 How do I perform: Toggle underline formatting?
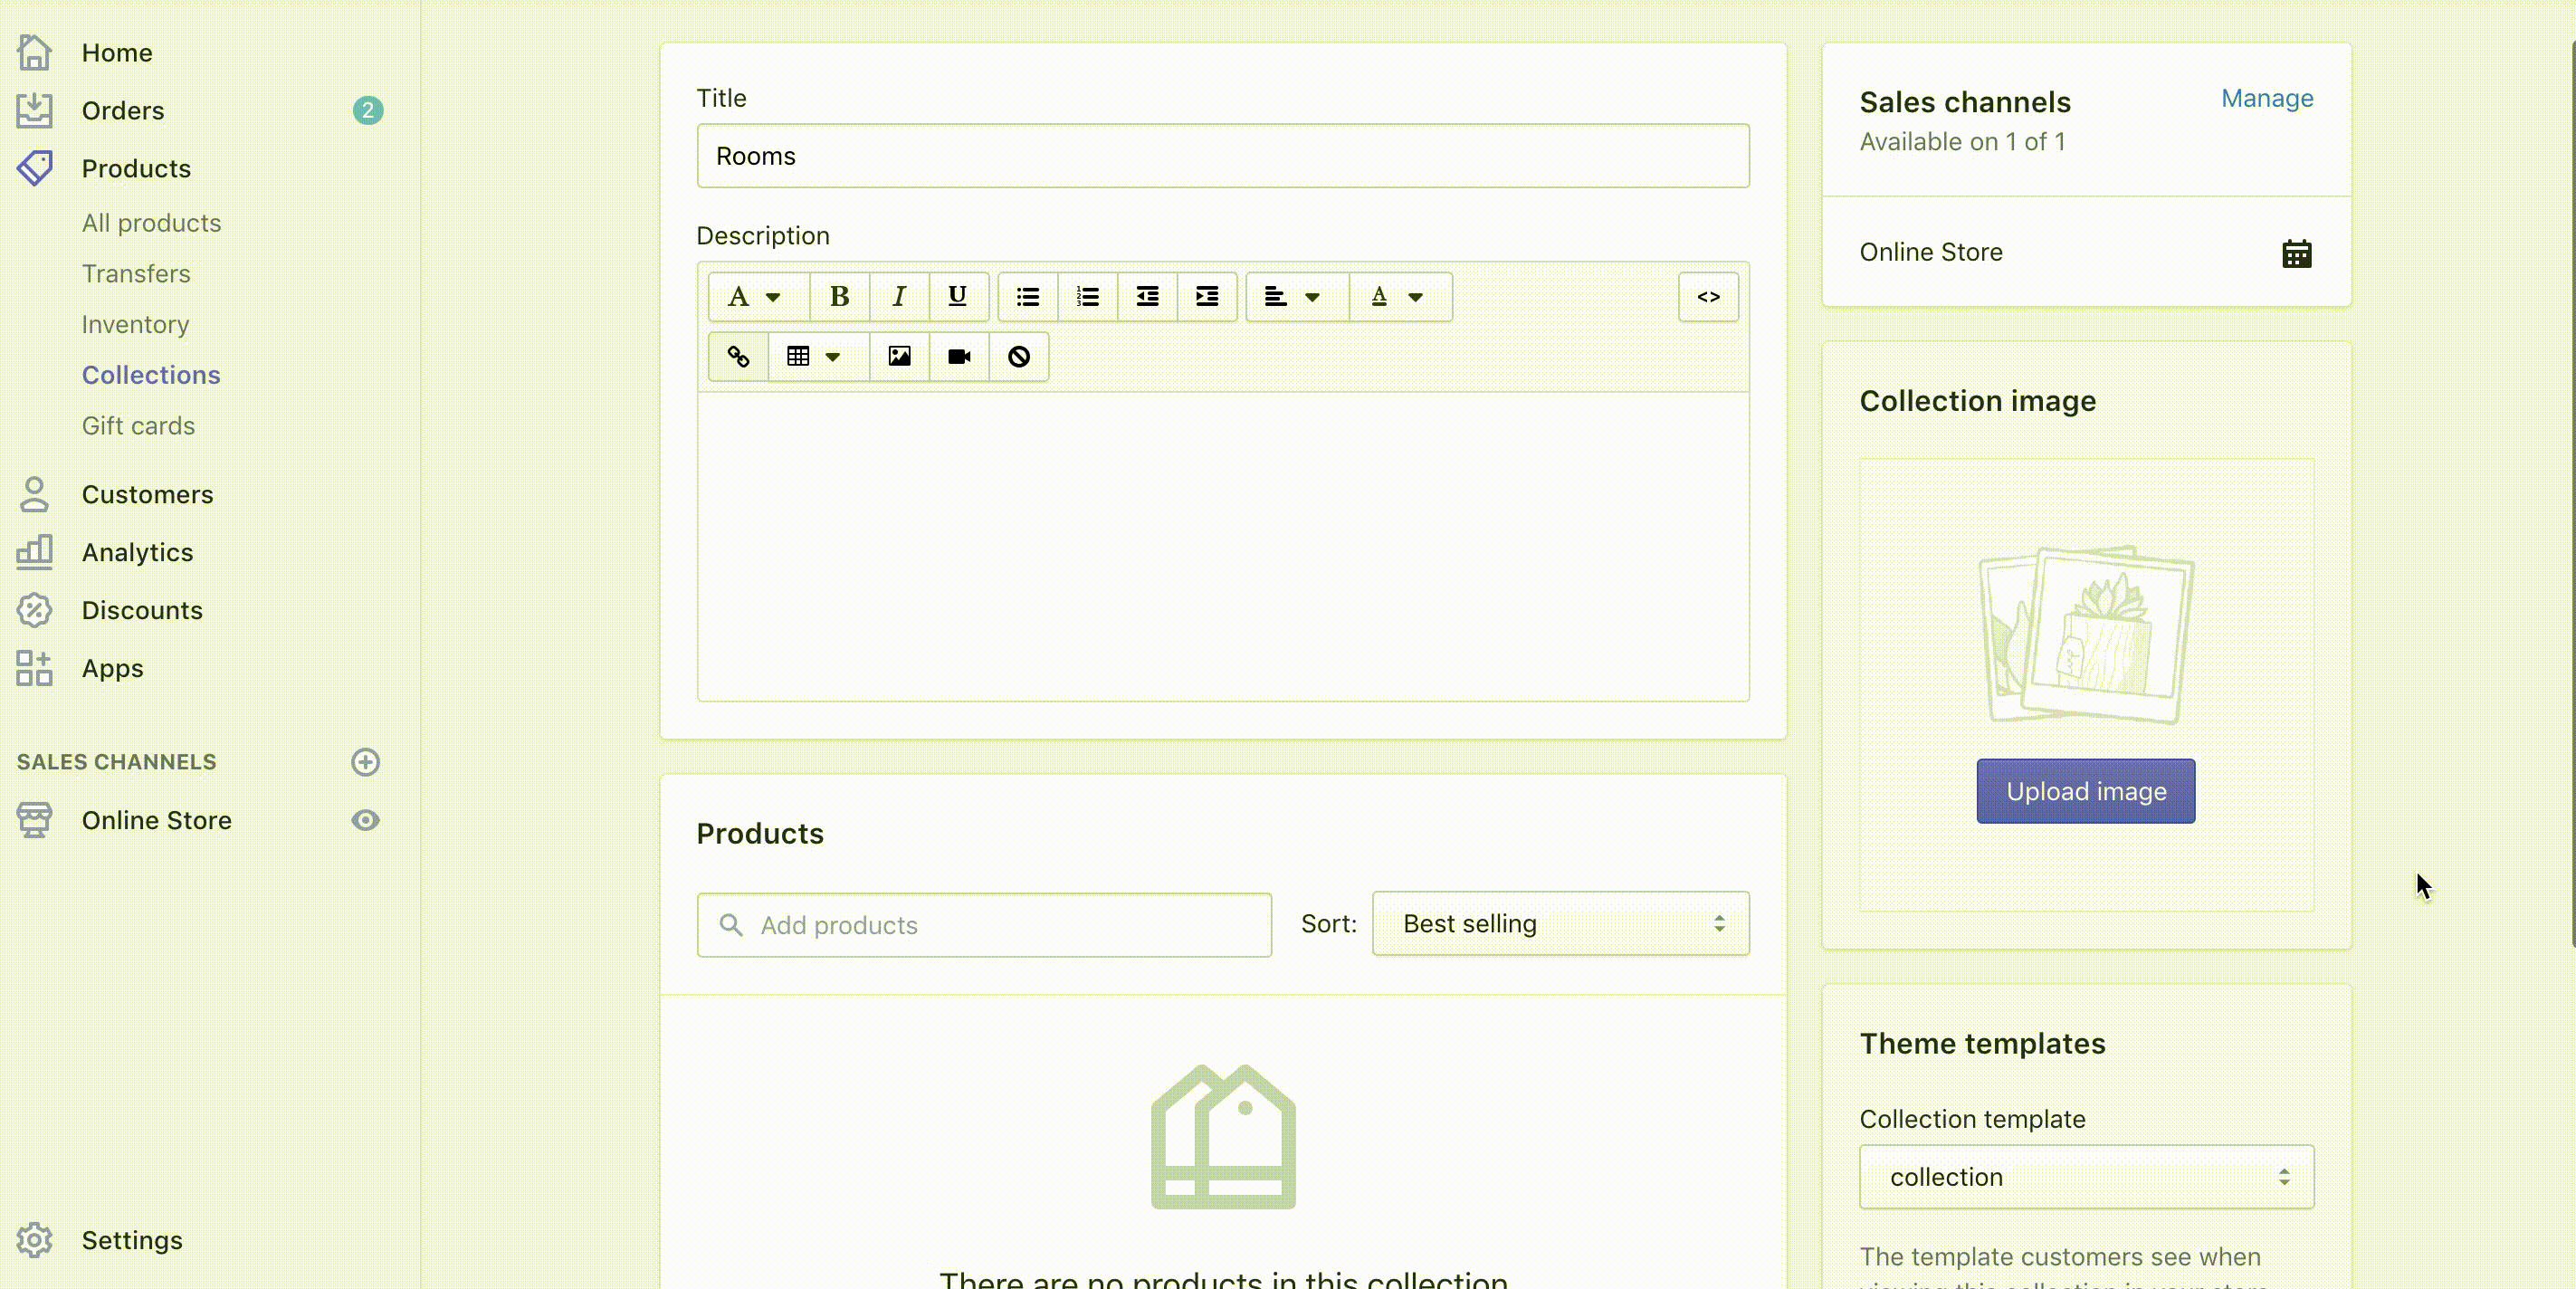(x=957, y=297)
